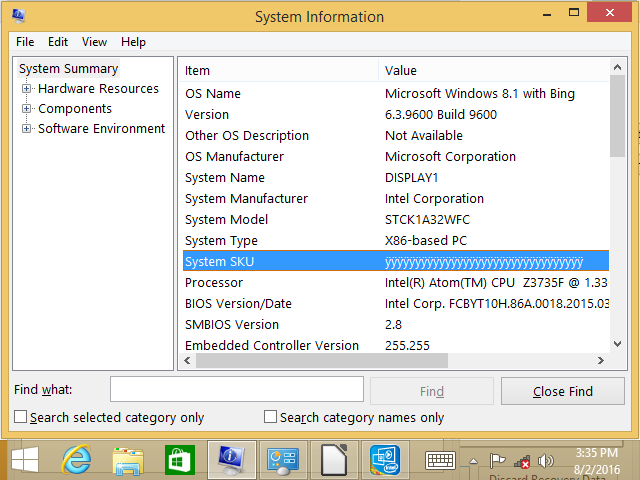Open the touch keyboard from taskbar
640x480 pixels.
click(440, 461)
